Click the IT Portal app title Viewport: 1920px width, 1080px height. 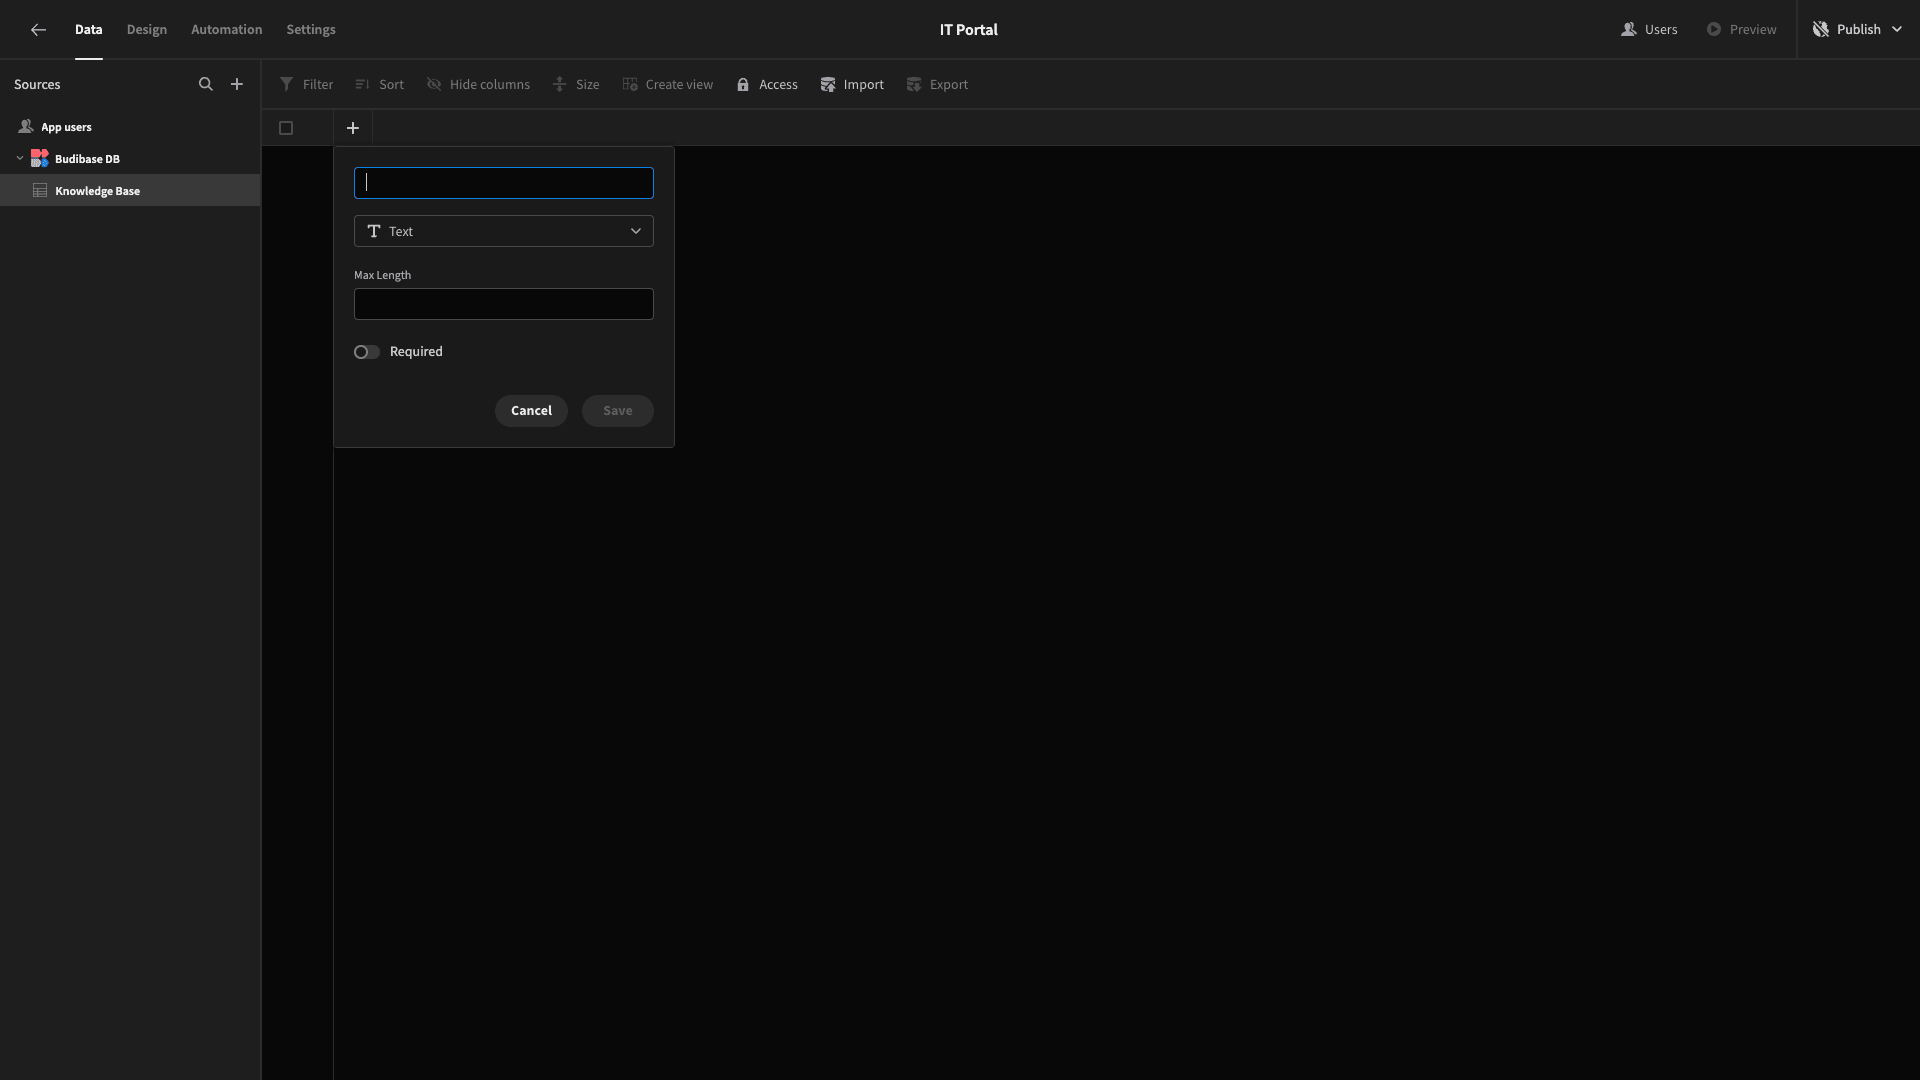[x=969, y=30]
